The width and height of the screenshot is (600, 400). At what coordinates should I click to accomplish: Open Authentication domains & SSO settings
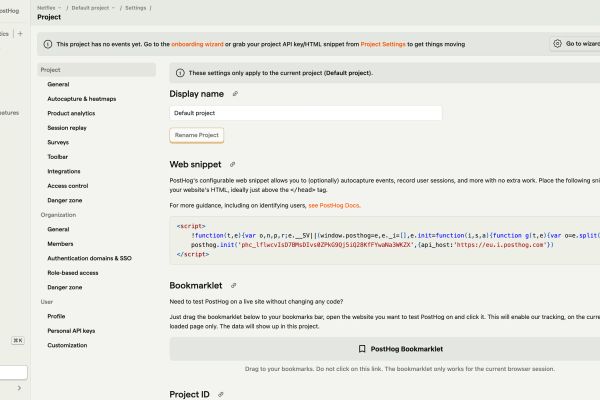pyautogui.click(x=89, y=258)
